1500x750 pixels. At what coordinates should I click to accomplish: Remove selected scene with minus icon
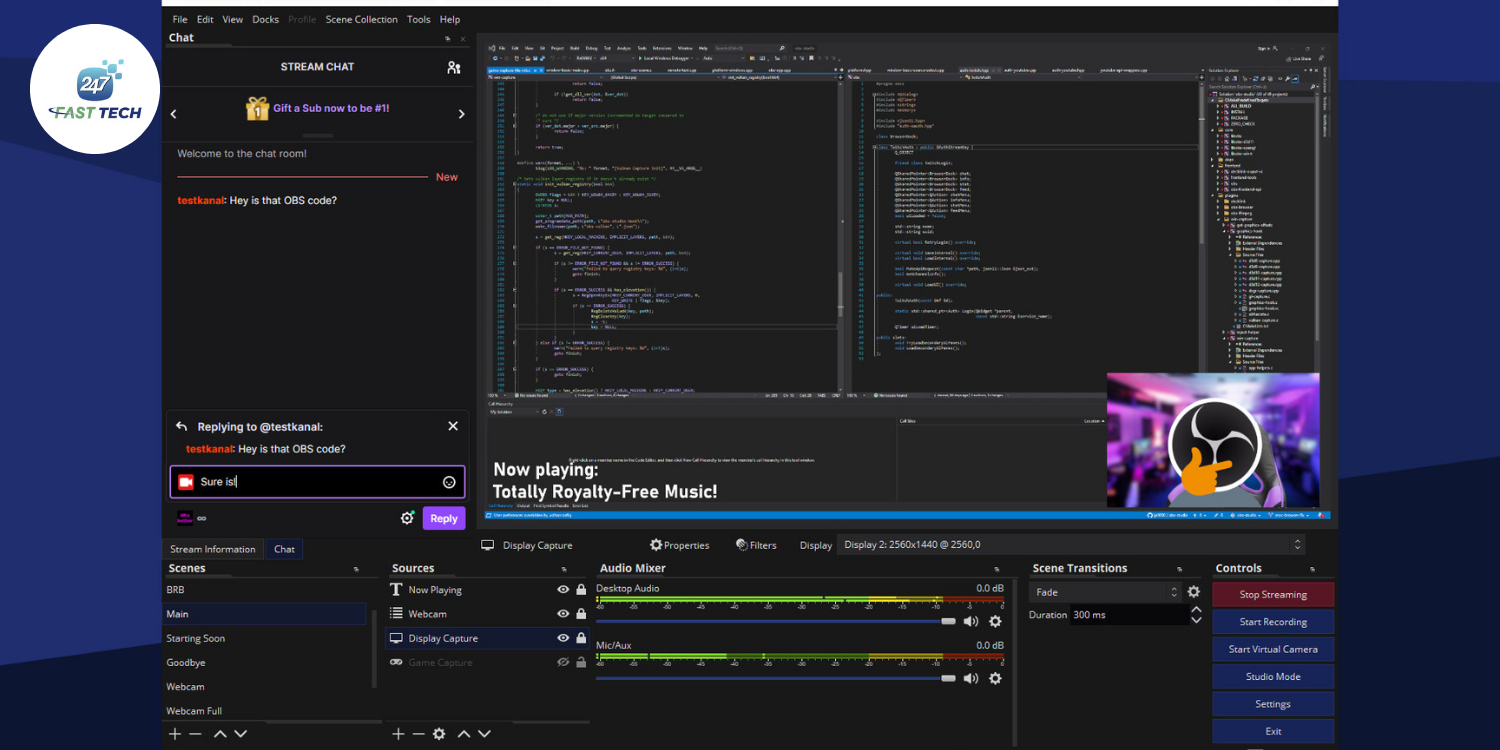(195, 734)
